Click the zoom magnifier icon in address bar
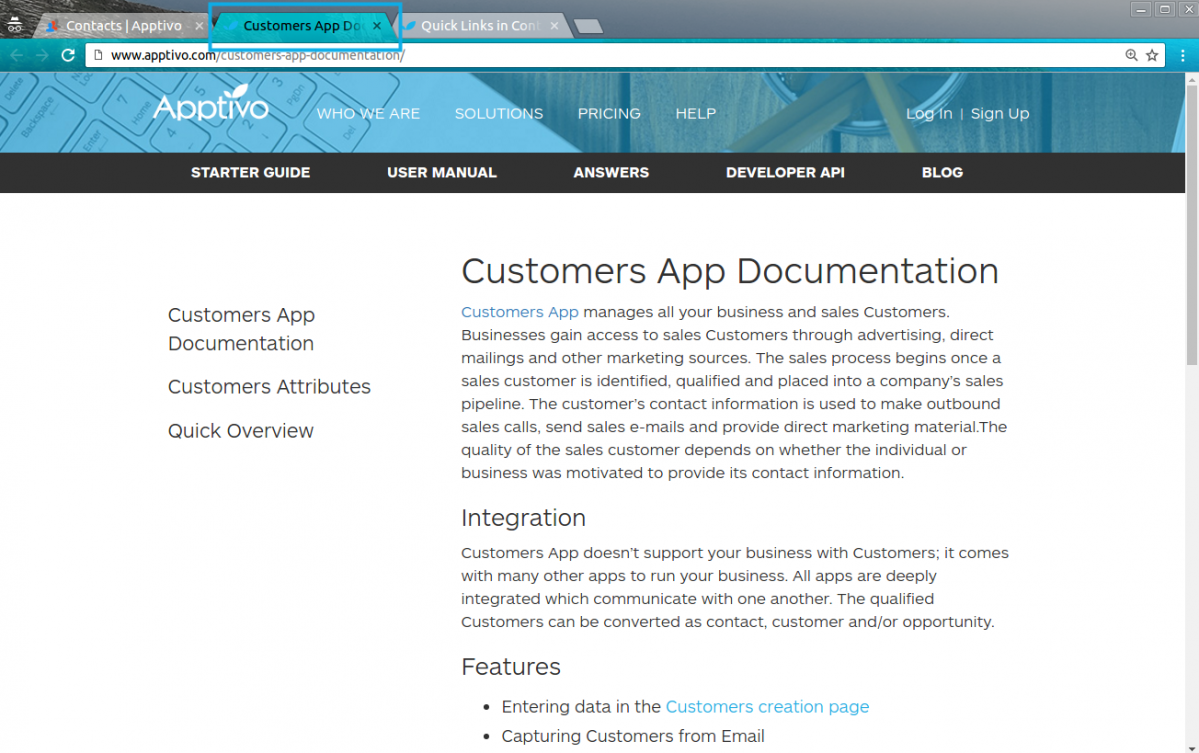 1131,55
